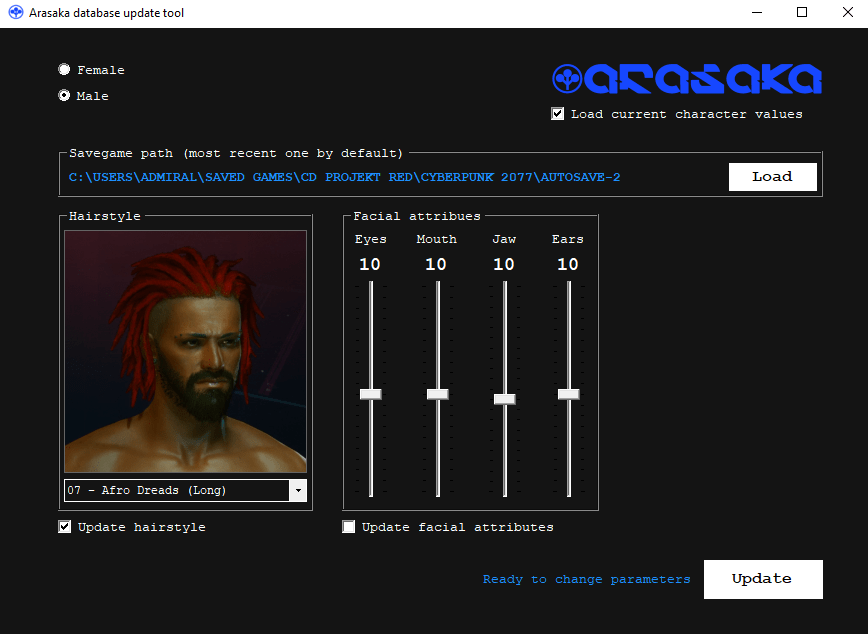Click the Jaw slider handle
Screen dimensions: 868x634
tap(504, 399)
